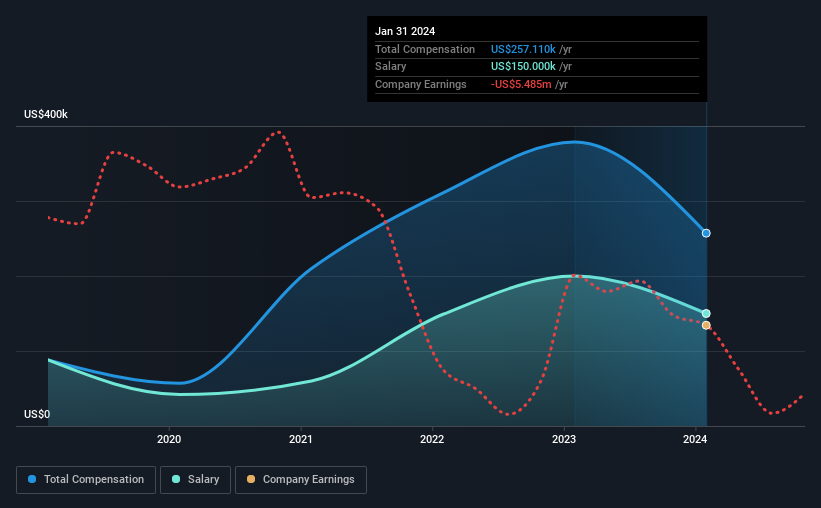Select the 2020 x-axis label
Viewport: 821px width, 508px height.
tap(169, 439)
